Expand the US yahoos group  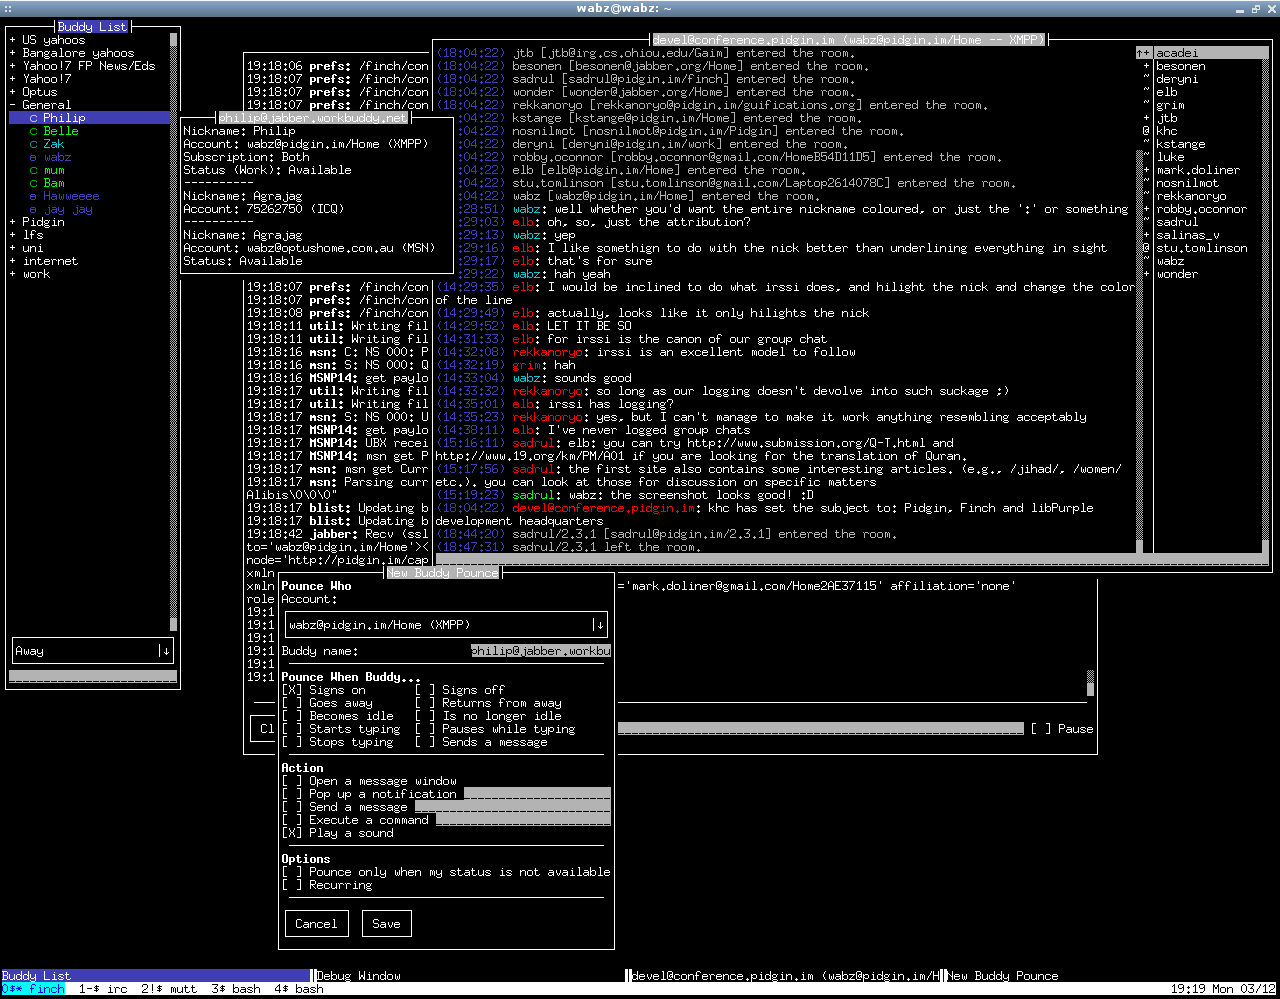[x=13, y=40]
